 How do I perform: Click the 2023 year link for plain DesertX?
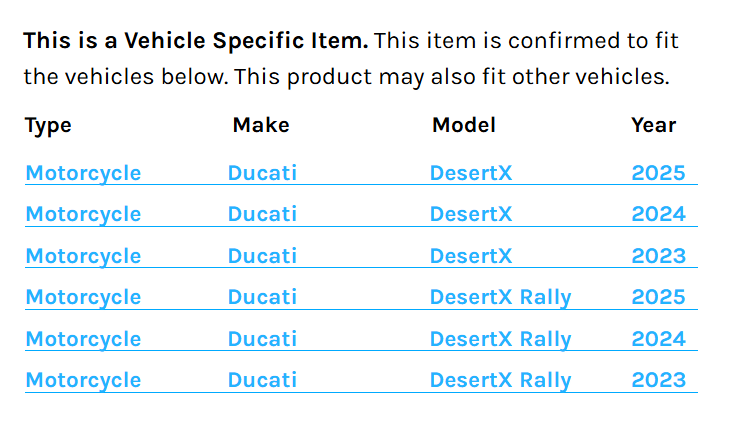pyautogui.click(x=658, y=256)
